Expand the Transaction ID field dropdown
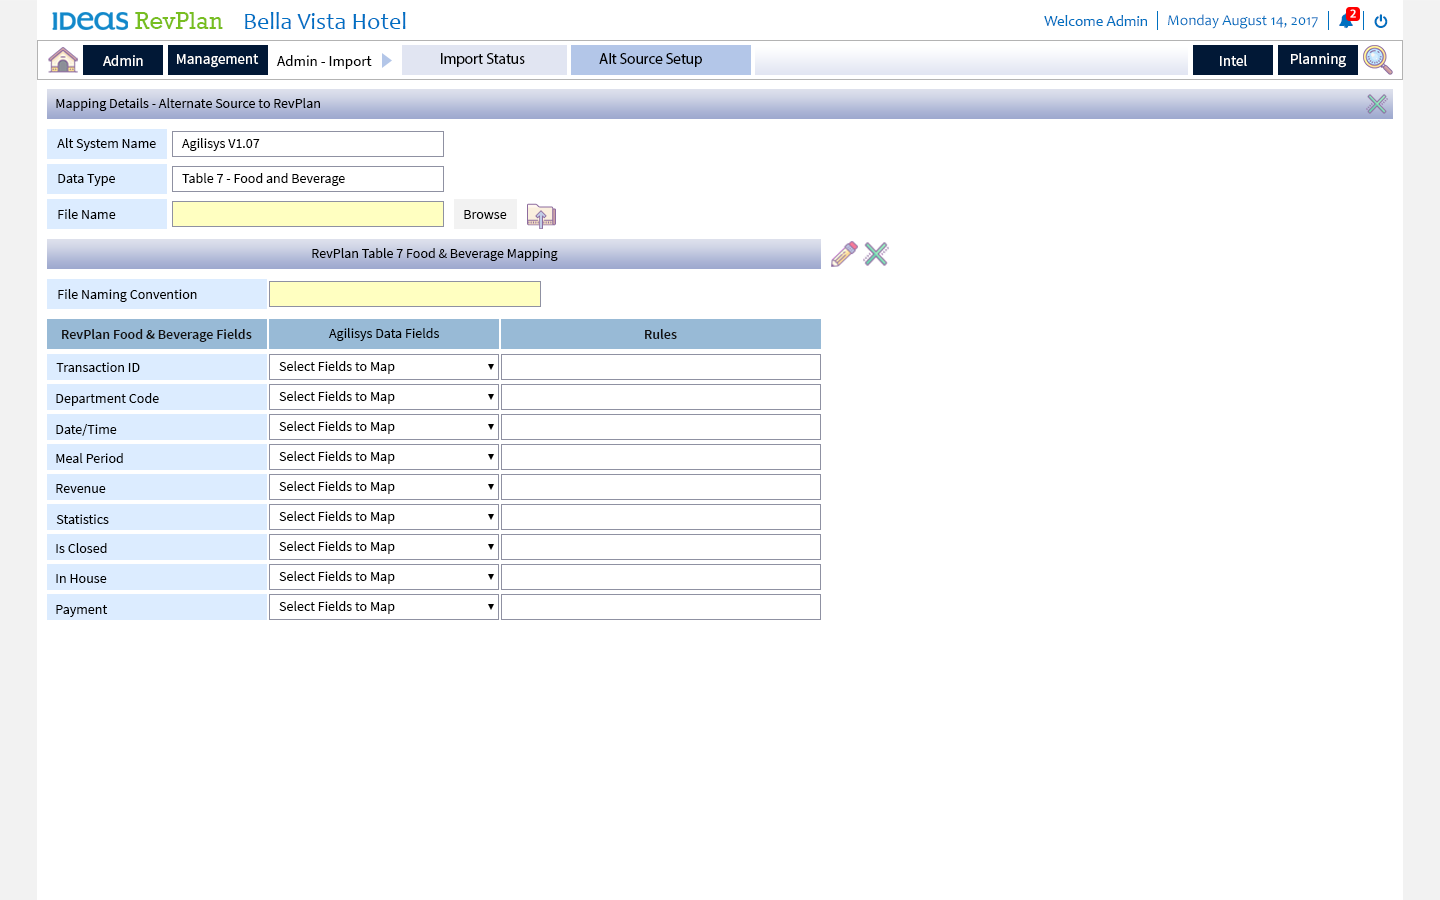This screenshot has height=900, width=1440. pos(384,367)
